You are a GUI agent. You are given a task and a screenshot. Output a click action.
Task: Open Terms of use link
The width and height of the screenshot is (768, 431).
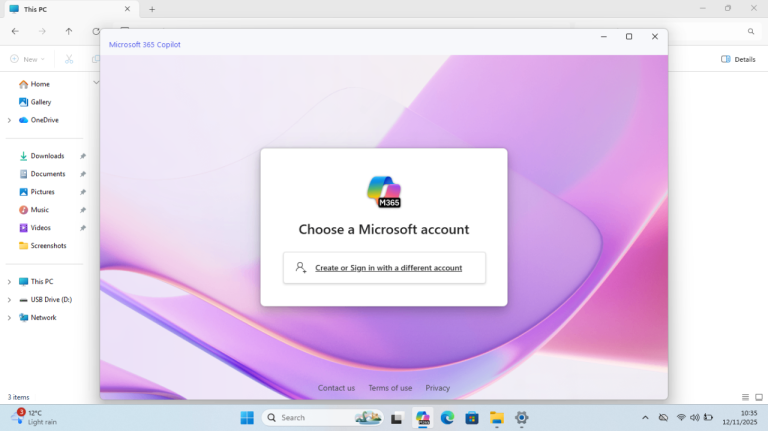coord(390,388)
